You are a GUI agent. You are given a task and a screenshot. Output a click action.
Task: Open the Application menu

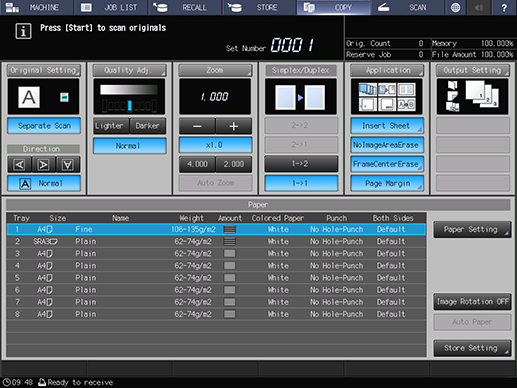click(387, 70)
